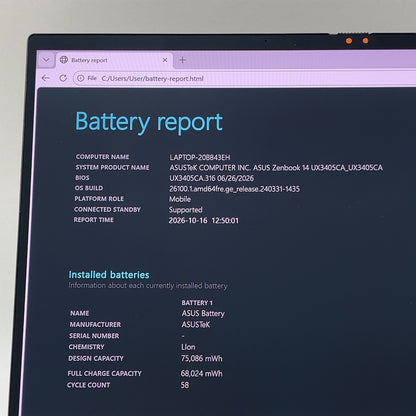The width and height of the screenshot is (416, 416).
Task: Close the Battery report tab
Action: [x=165, y=60]
